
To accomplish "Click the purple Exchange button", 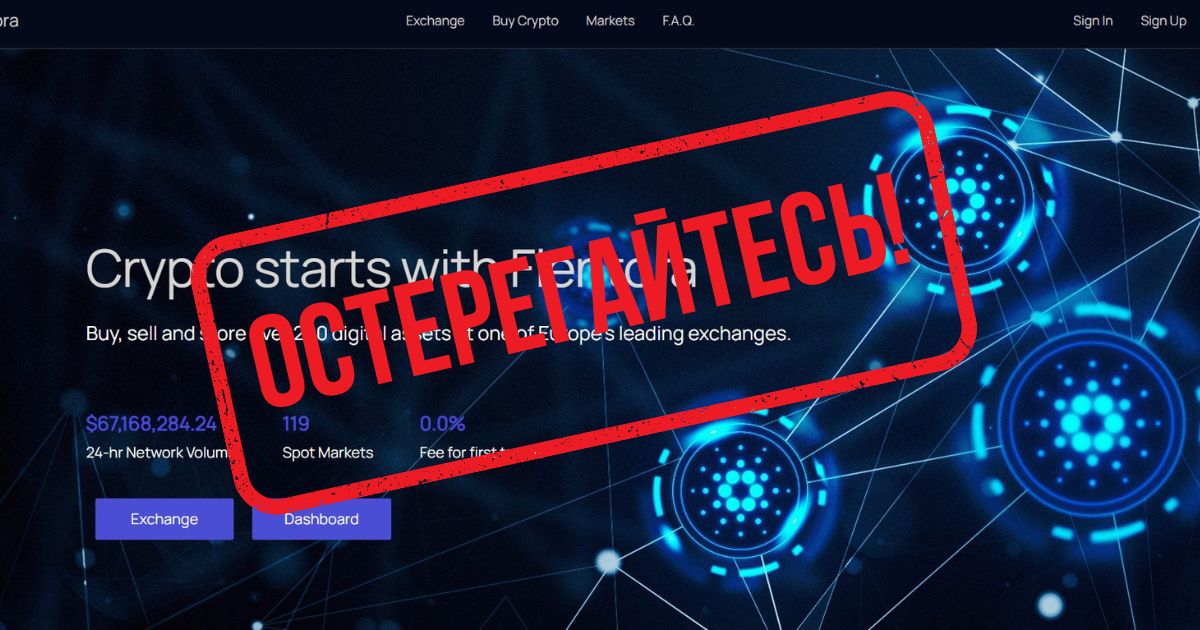I will [x=164, y=519].
